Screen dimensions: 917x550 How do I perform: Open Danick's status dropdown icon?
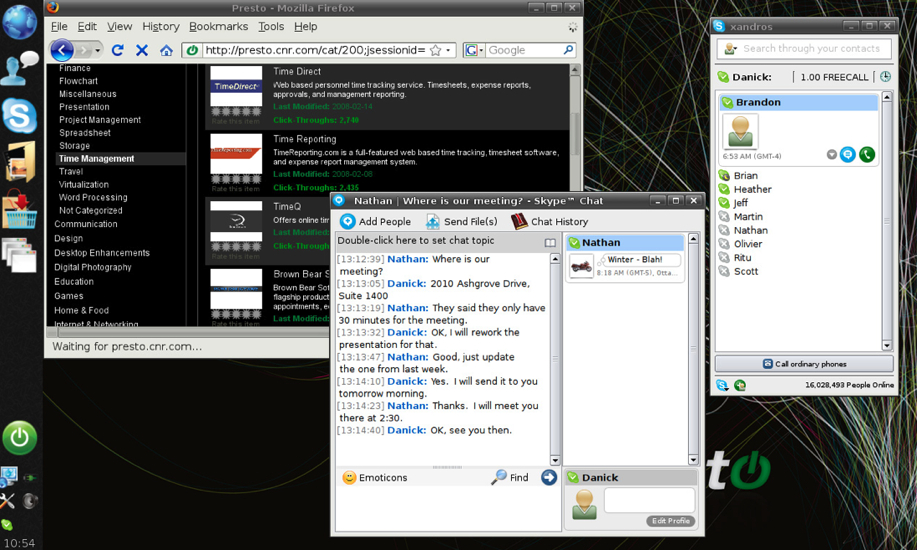pos(723,77)
